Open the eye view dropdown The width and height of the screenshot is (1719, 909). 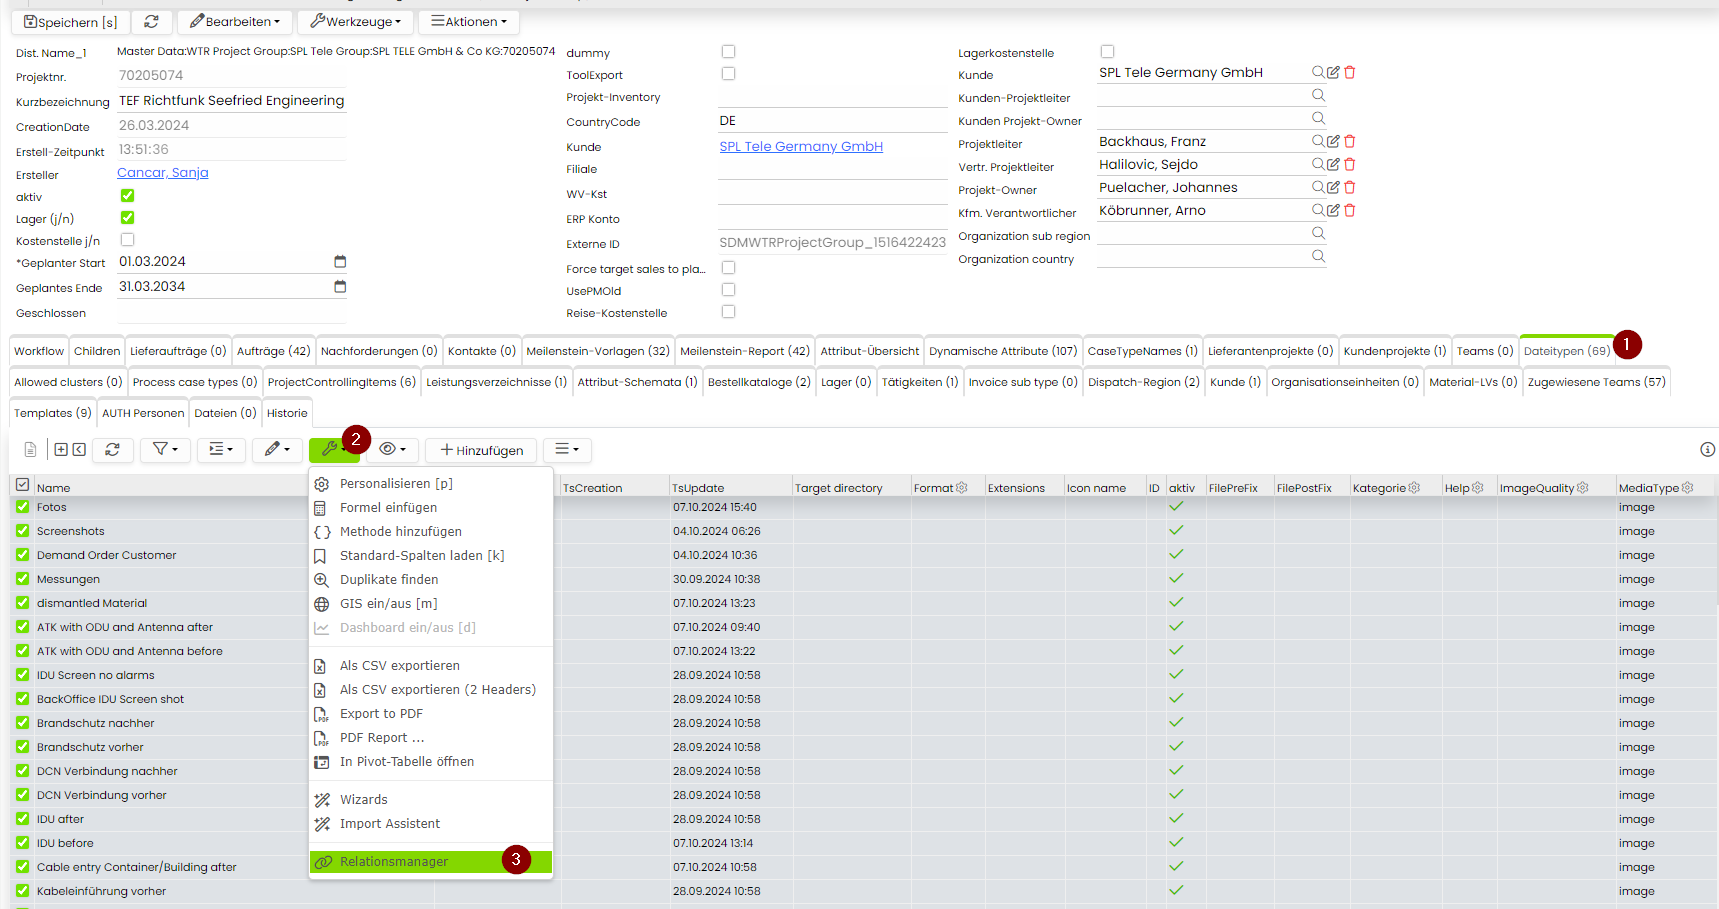coord(392,450)
